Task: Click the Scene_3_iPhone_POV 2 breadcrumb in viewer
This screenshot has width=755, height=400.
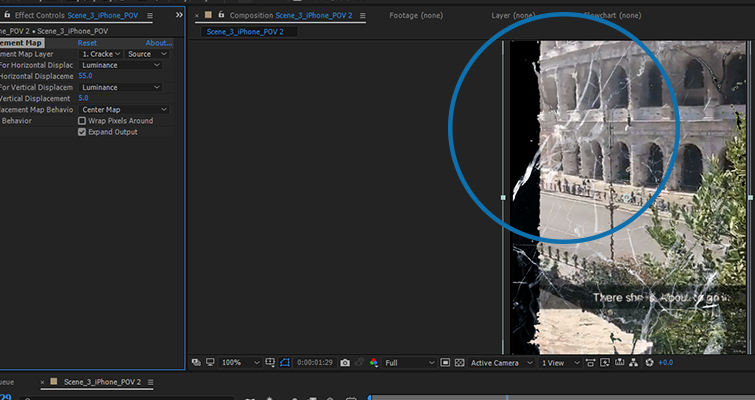Action: point(245,32)
